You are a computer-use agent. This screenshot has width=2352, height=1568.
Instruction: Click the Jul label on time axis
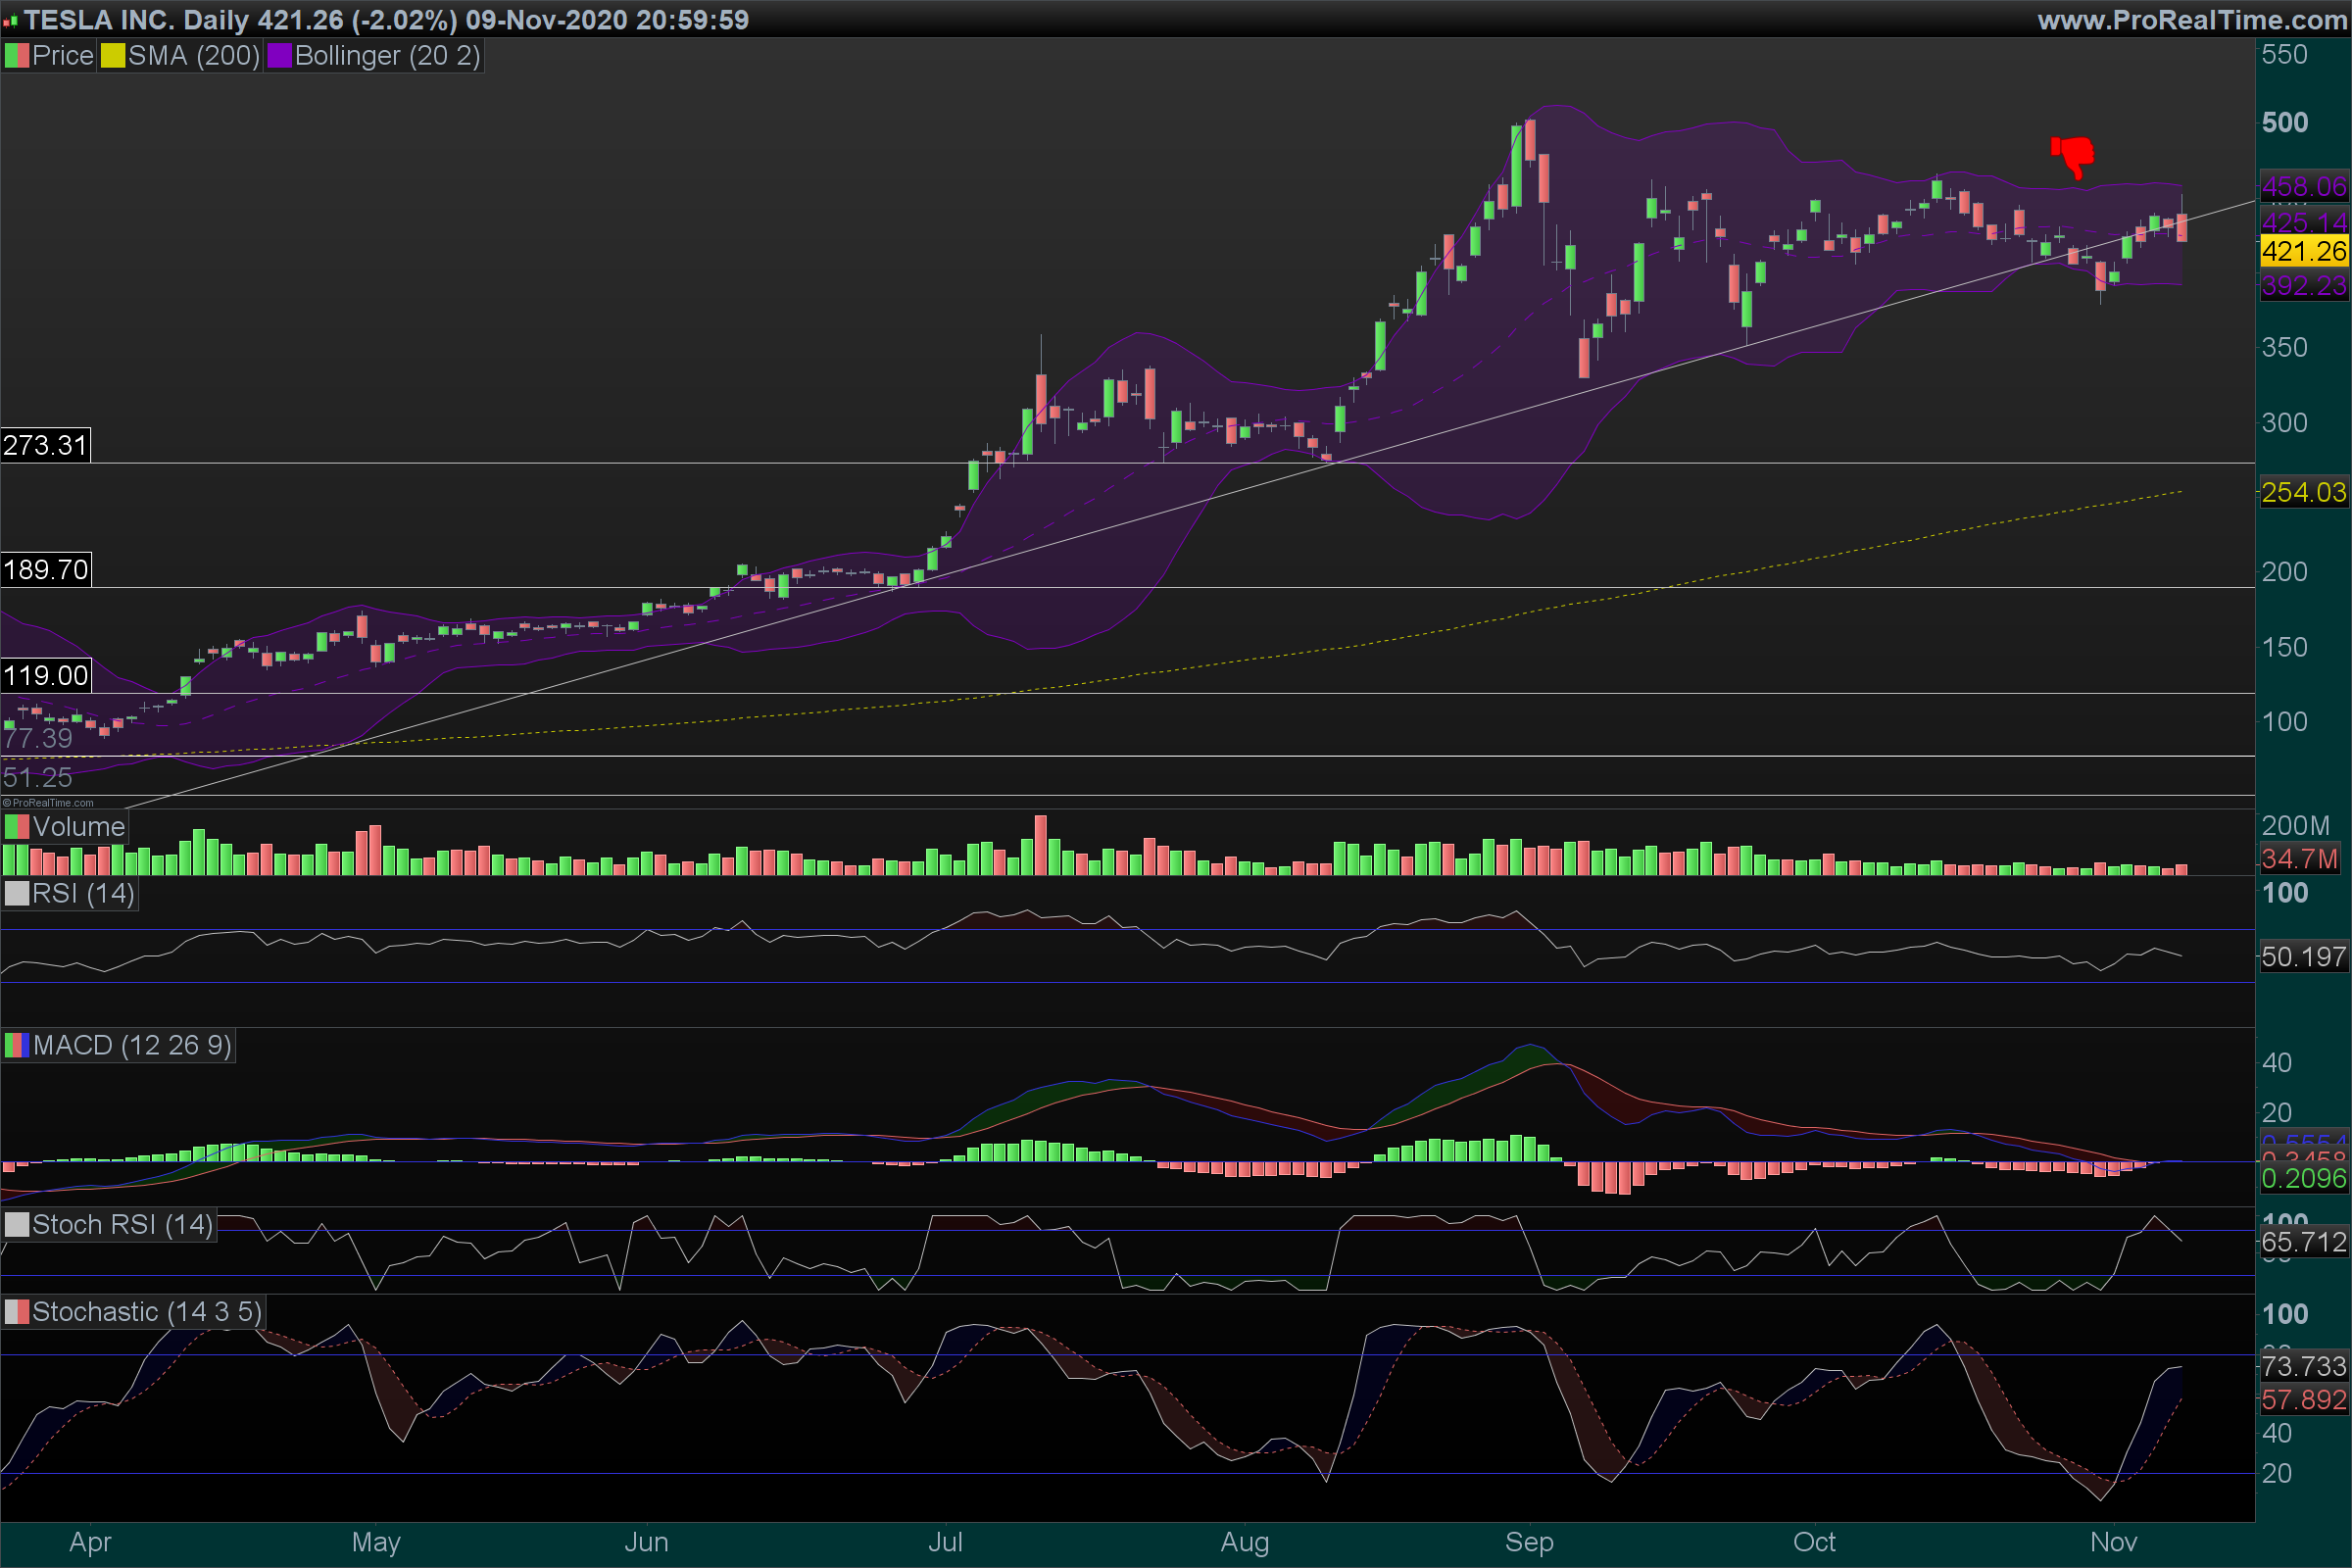pos(945,1542)
